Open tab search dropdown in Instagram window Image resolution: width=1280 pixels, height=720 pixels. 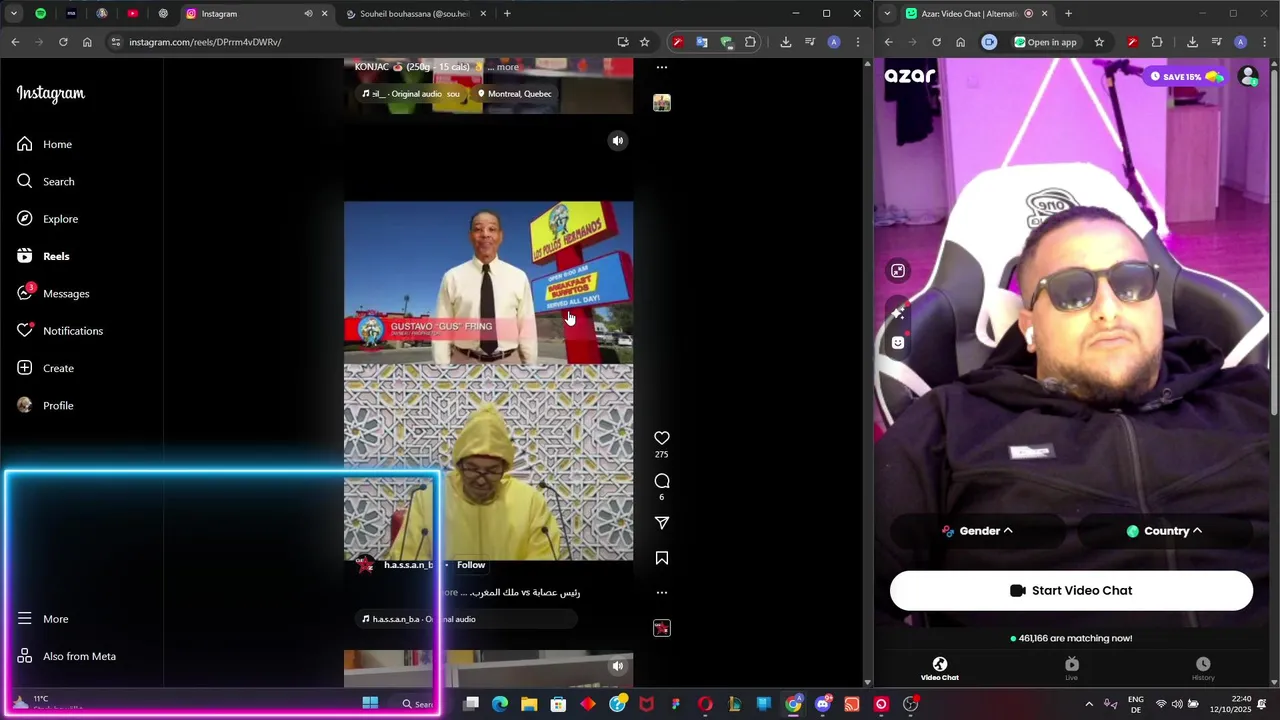tap(14, 14)
